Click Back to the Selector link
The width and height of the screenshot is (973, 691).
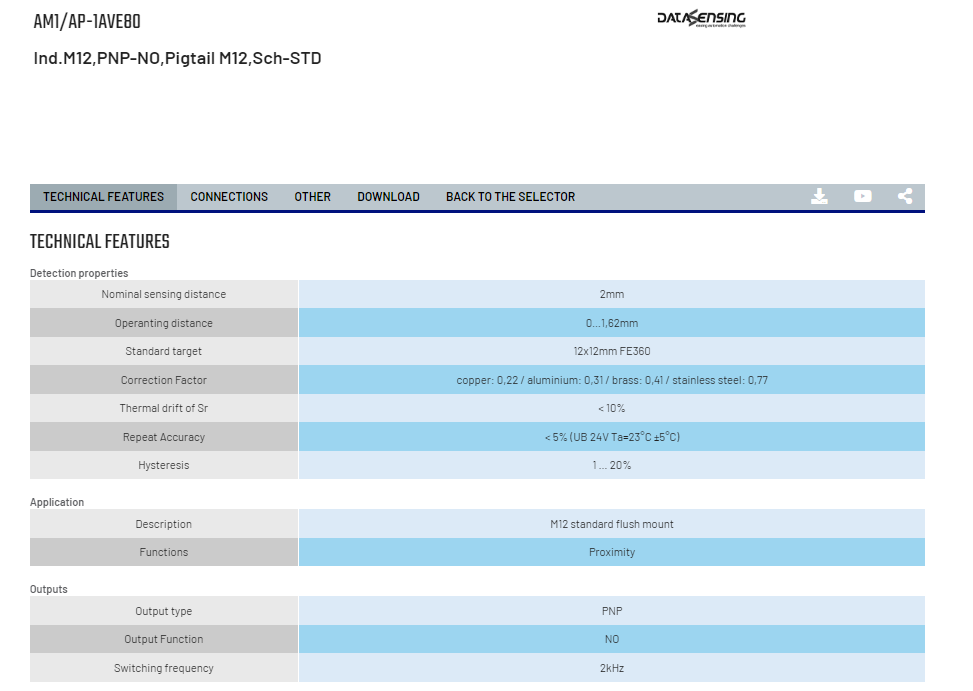[510, 197]
